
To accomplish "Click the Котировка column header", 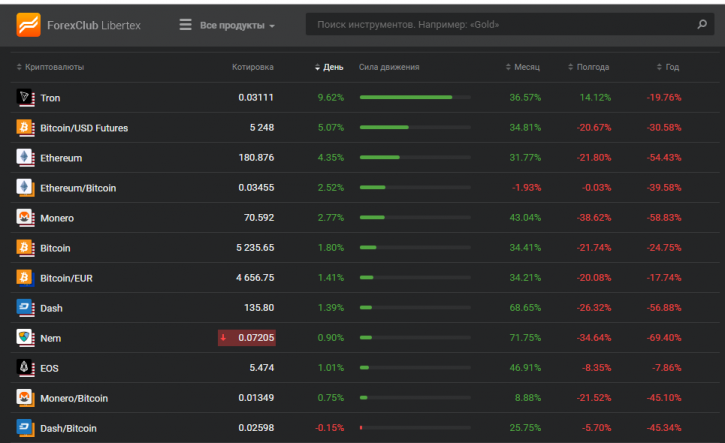I will [252, 67].
